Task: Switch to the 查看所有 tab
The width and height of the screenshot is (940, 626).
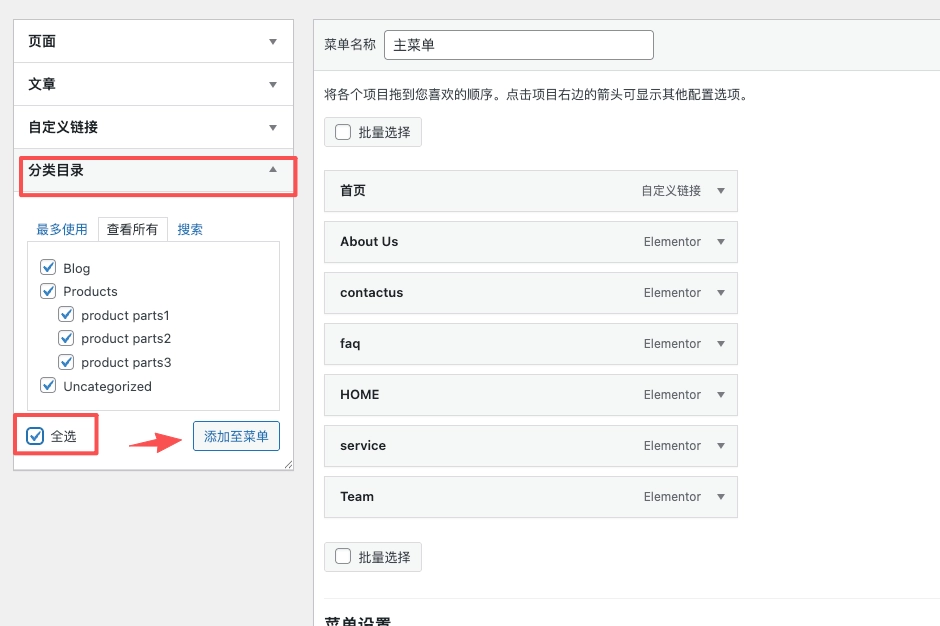Action: click(x=132, y=229)
